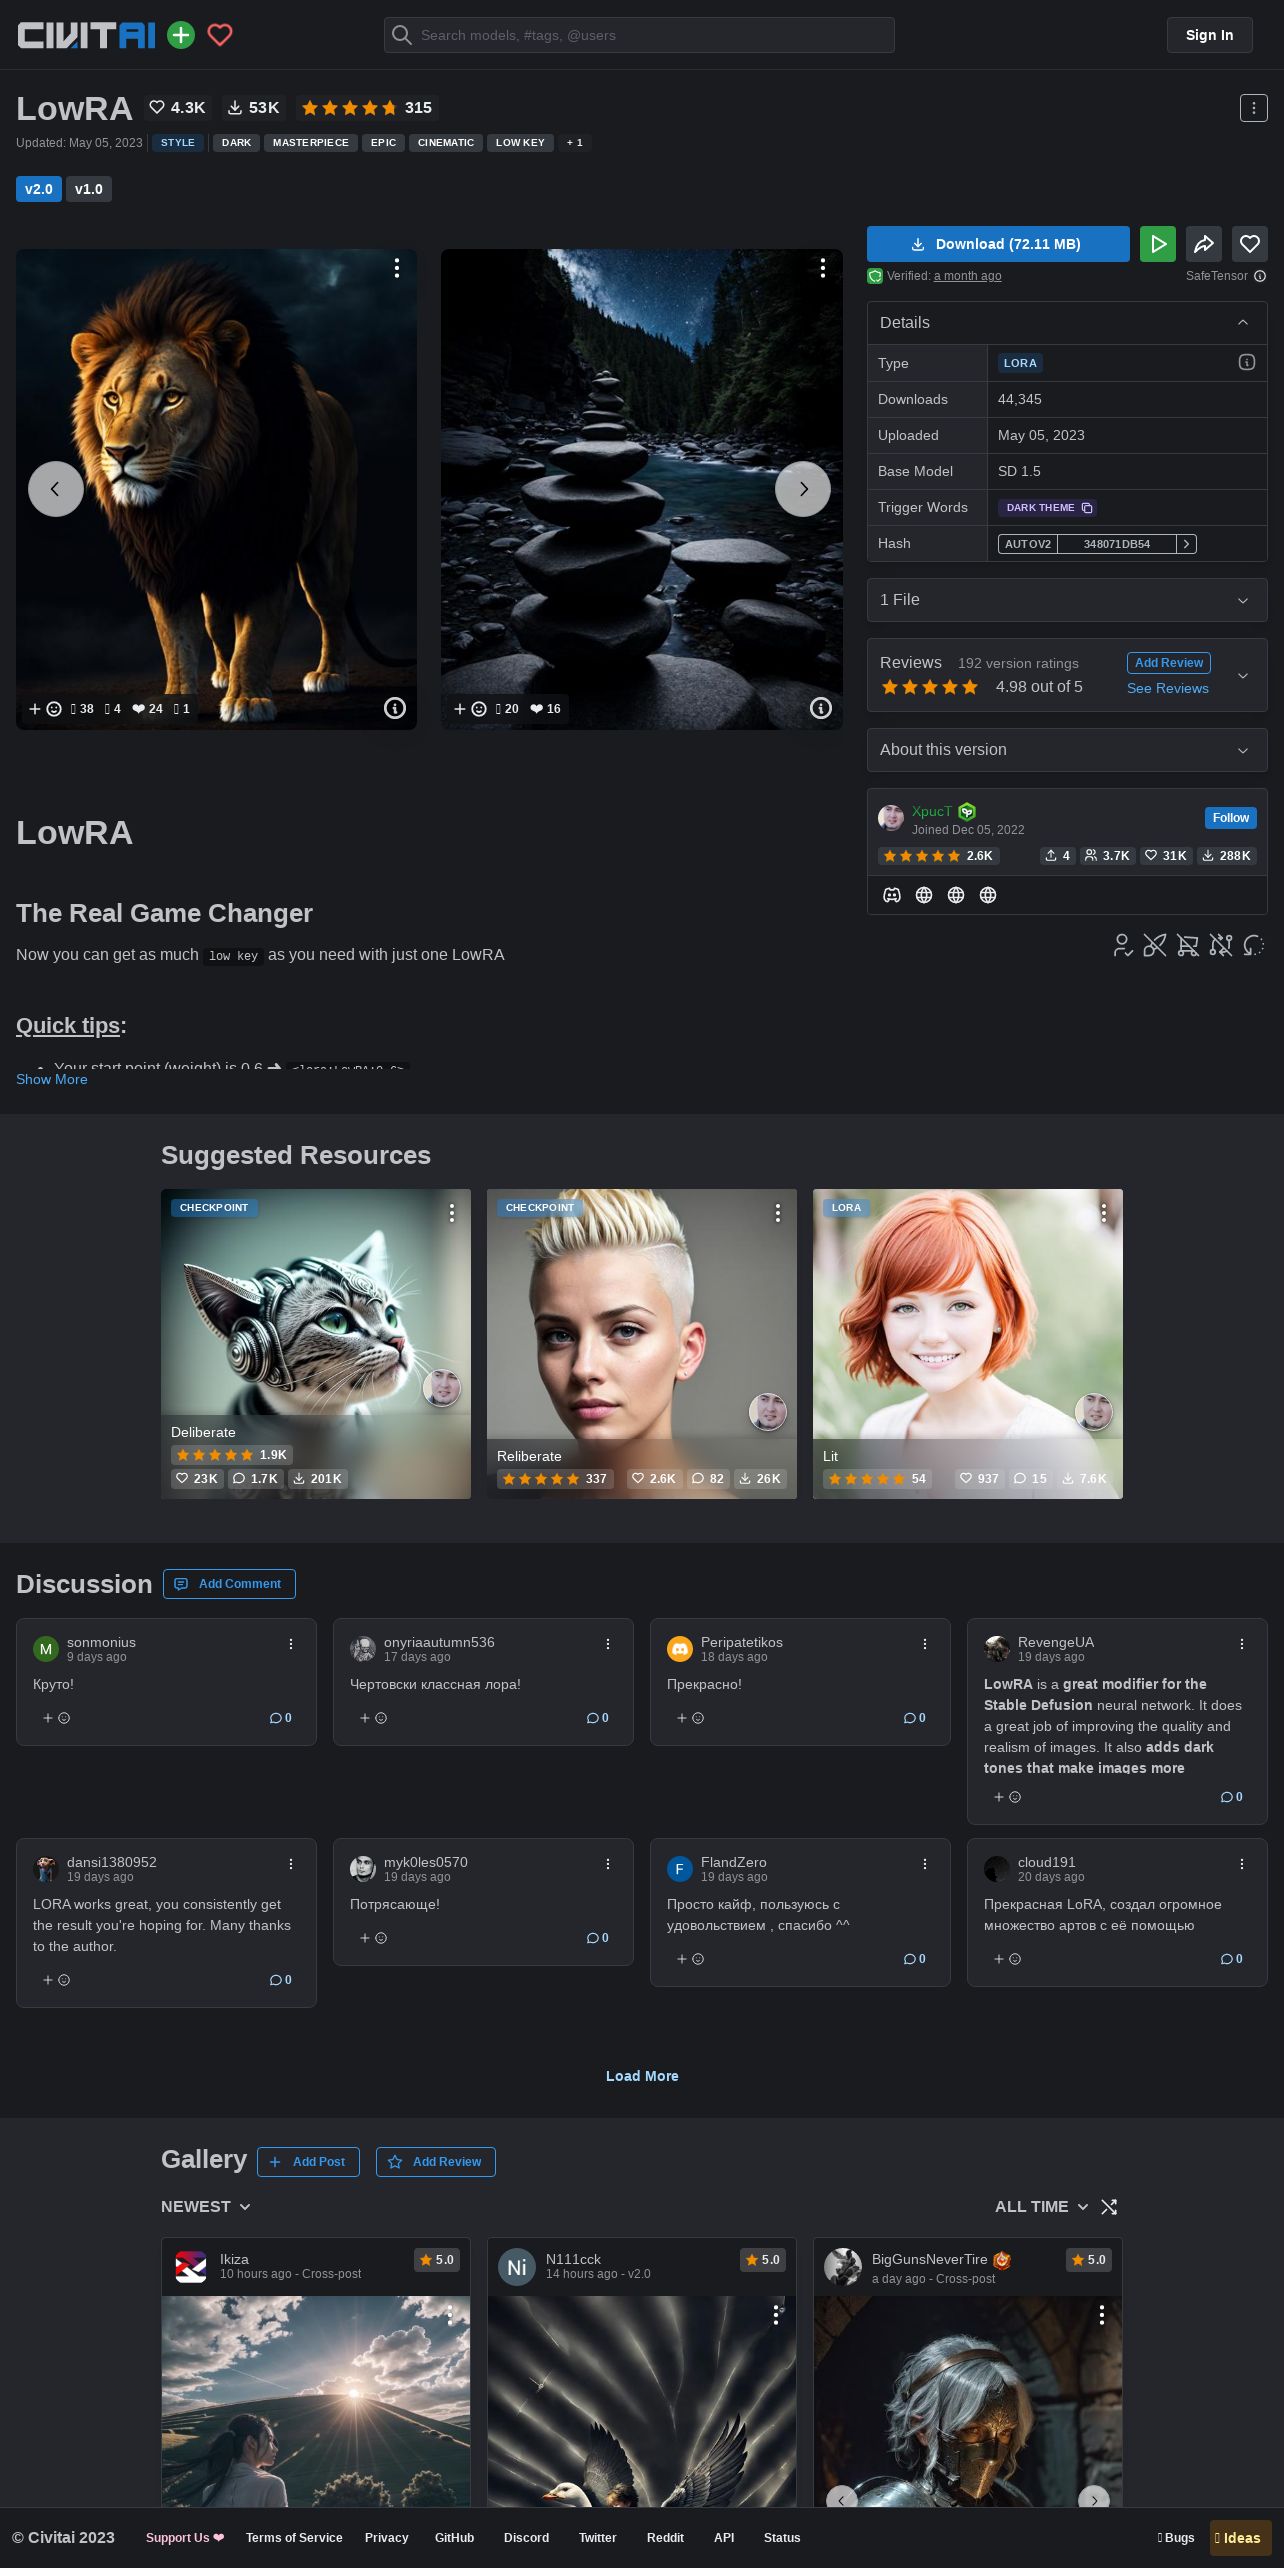The height and width of the screenshot is (2568, 1284).
Task: Cycle the hash type arrow next to 348071DB54
Action: [x=1186, y=544]
